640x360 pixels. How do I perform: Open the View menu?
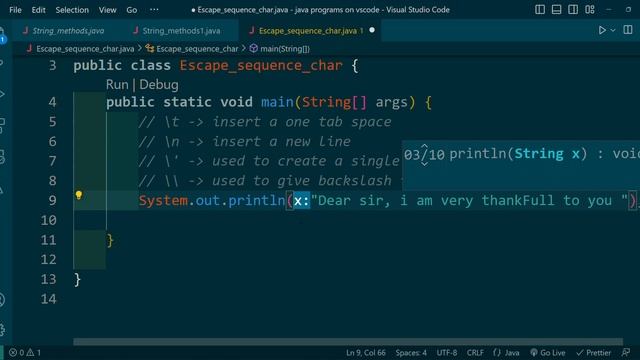[x=107, y=10]
